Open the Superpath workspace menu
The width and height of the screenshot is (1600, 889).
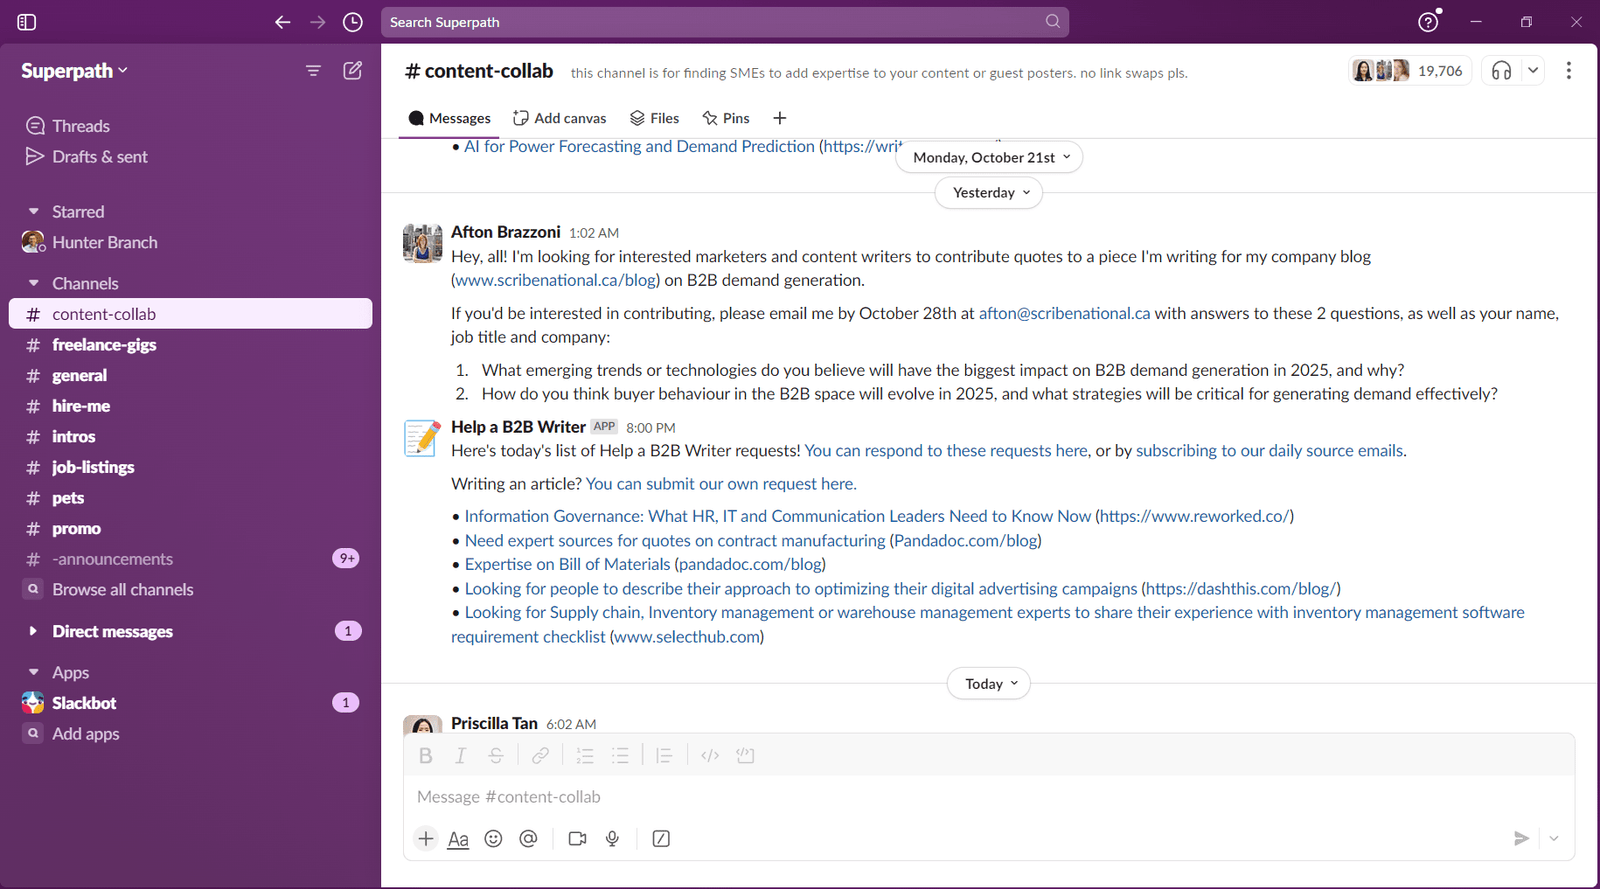(74, 71)
